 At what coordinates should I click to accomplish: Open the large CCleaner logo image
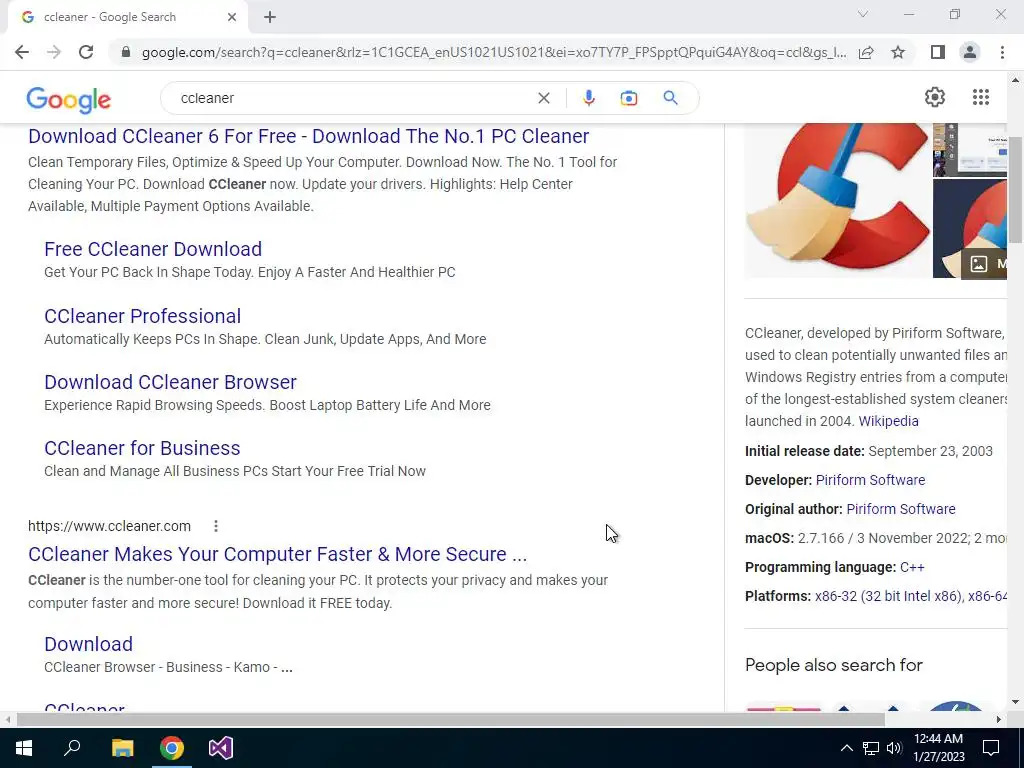(838, 200)
